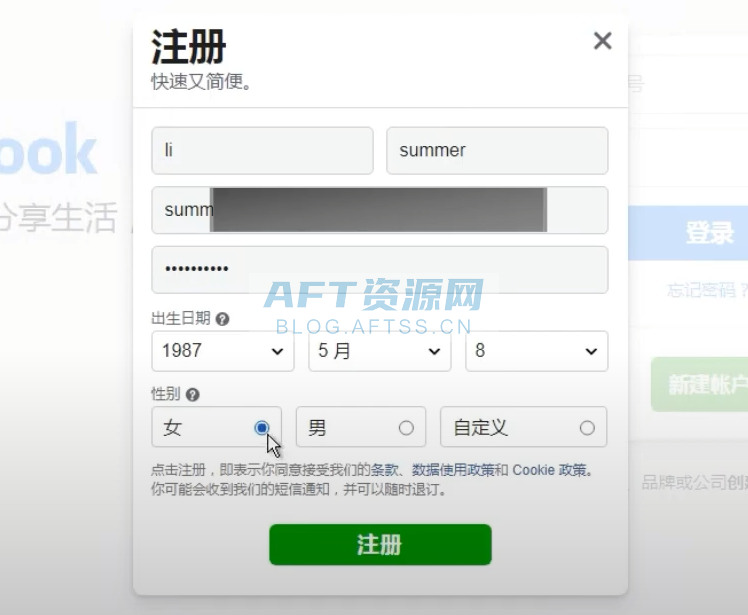The width and height of the screenshot is (748, 615).
Task: Focus the surname field containing summer
Action: coord(497,150)
